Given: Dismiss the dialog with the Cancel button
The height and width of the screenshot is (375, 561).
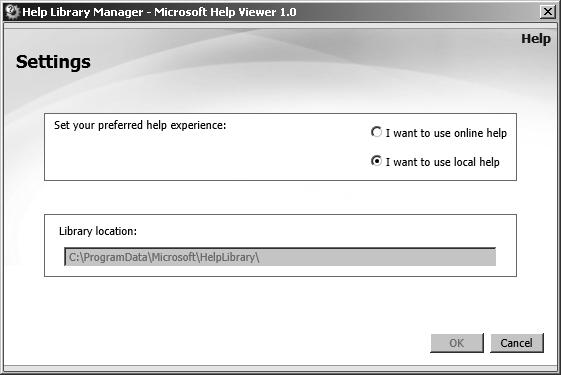Looking at the screenshot, I should pyautogui.click(x=517, y=343).
